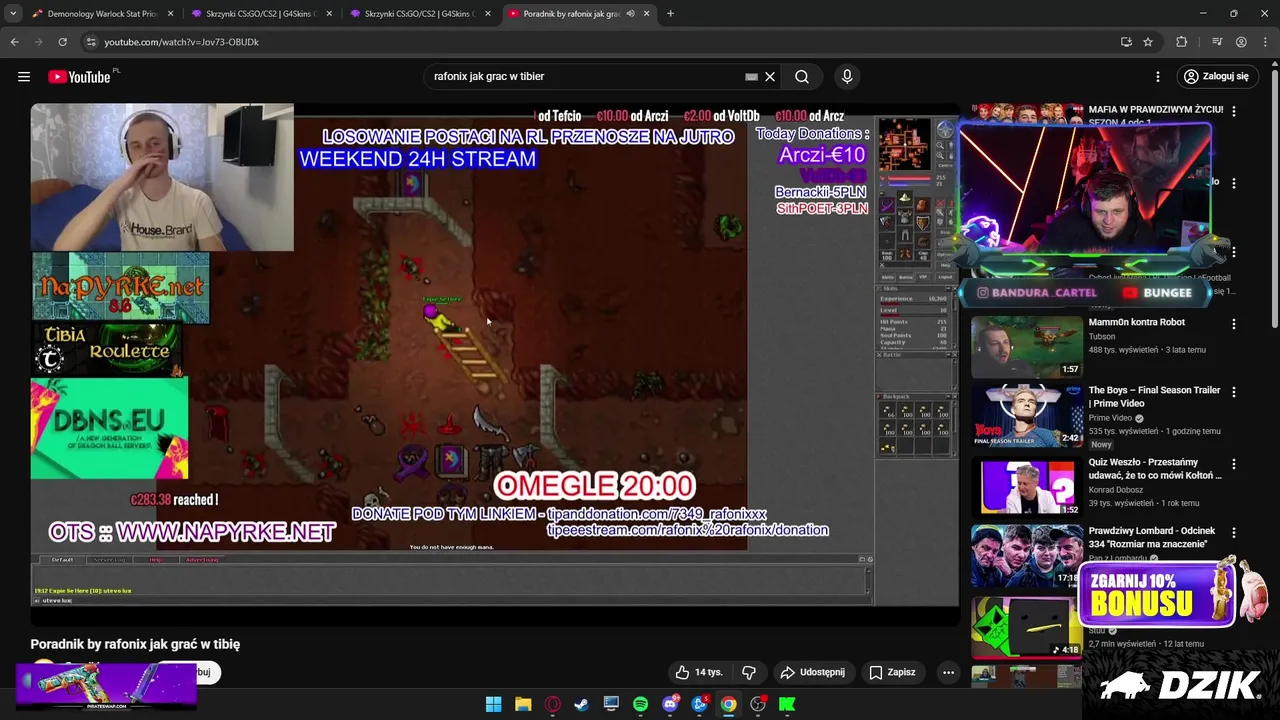Open Chrome extensions puzzle icon
Viewport: 1280px width, 720px height.
pyautogui.click(x=1182, y=42)
